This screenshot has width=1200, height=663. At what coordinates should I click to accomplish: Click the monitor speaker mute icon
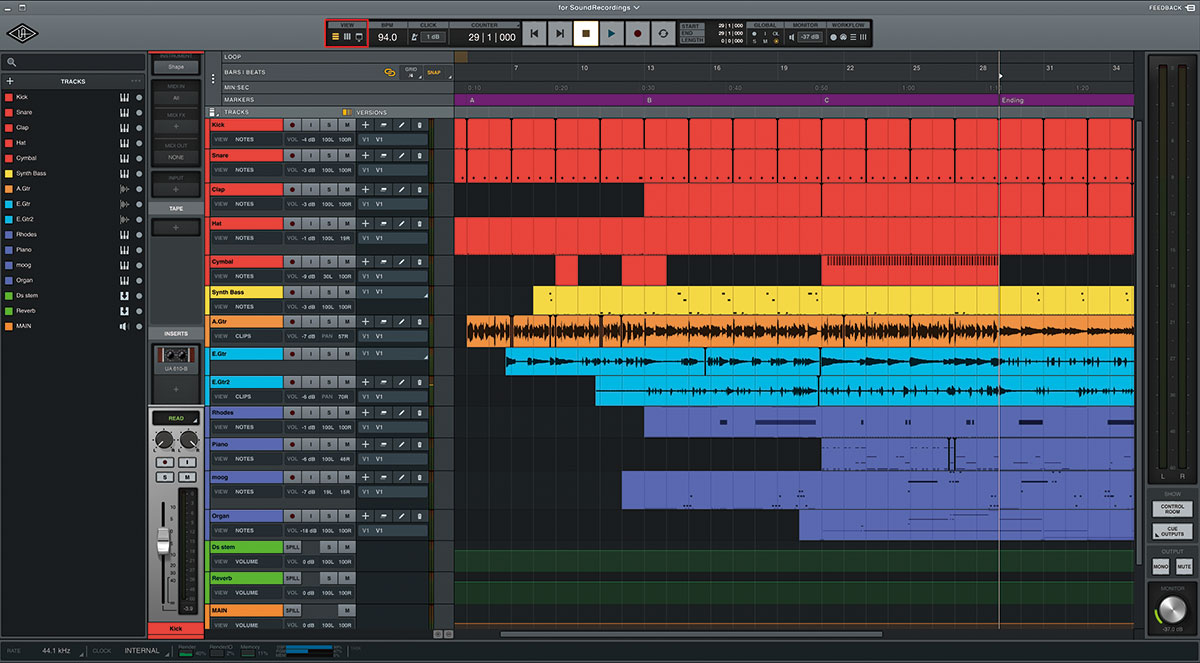tap(792, 37)
